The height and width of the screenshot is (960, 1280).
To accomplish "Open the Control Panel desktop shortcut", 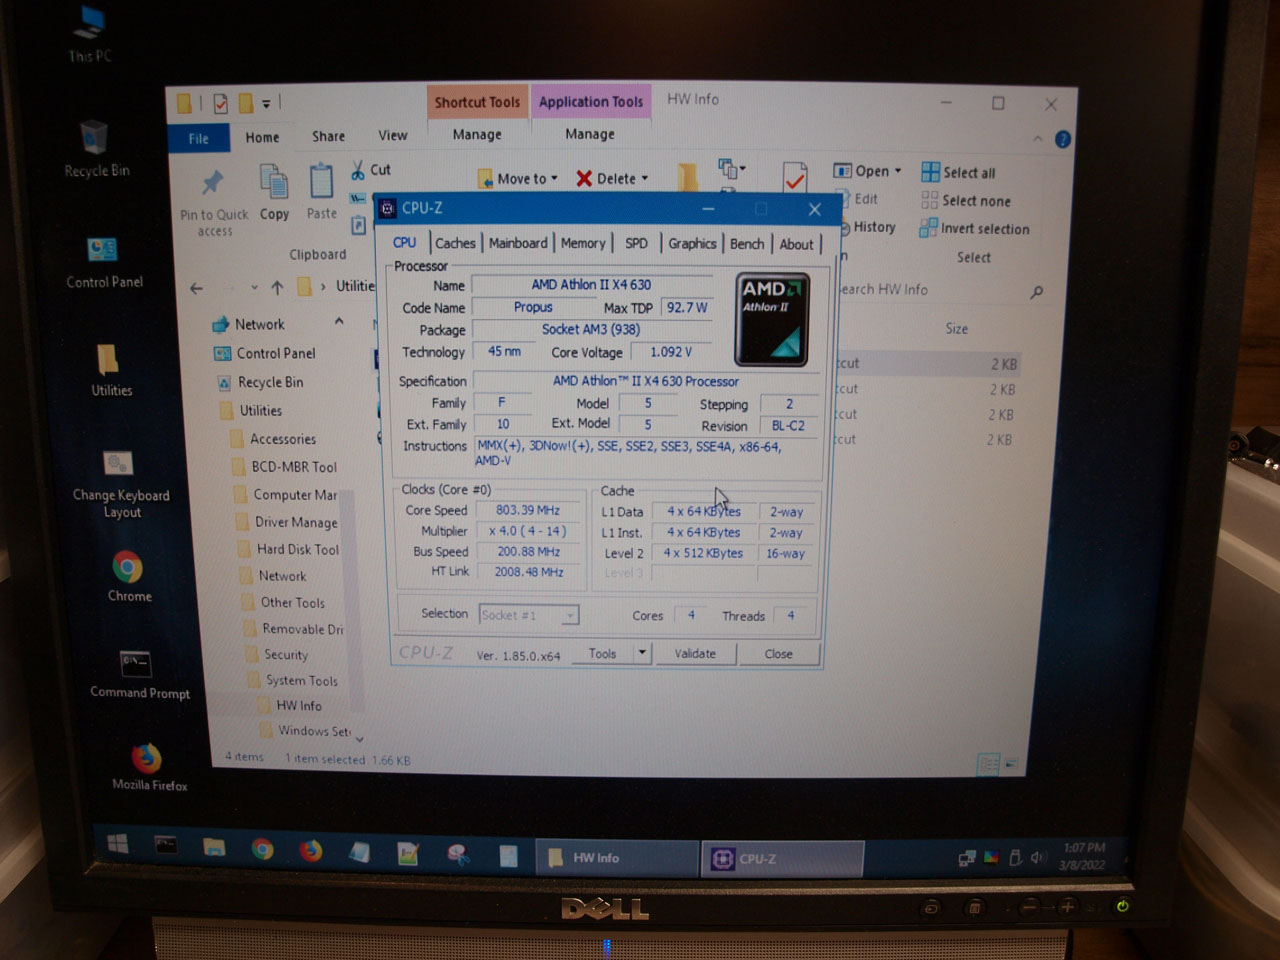I will (x=103, y=262).
